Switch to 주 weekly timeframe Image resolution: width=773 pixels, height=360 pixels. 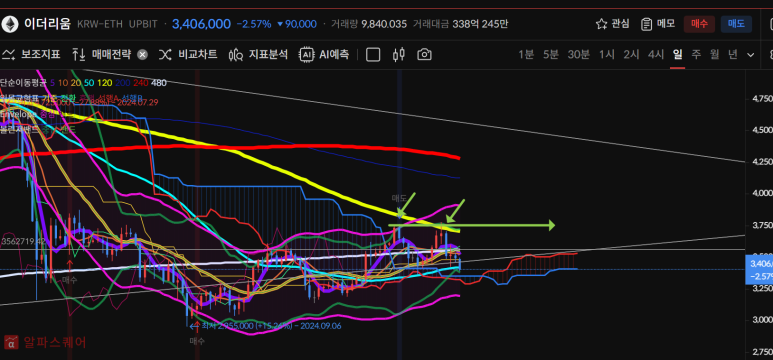pyautogui.click(x=696, y=54)
